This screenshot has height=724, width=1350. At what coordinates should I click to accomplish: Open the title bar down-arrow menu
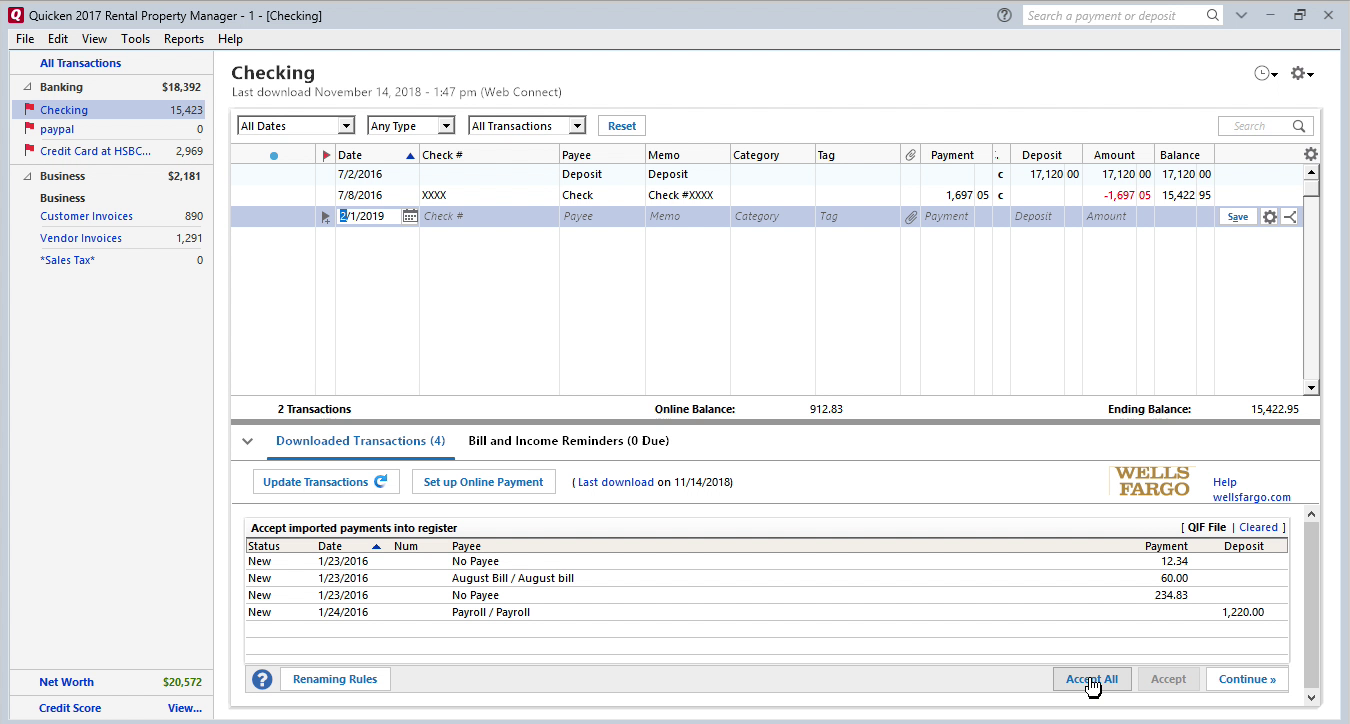tap(1241, 15)
